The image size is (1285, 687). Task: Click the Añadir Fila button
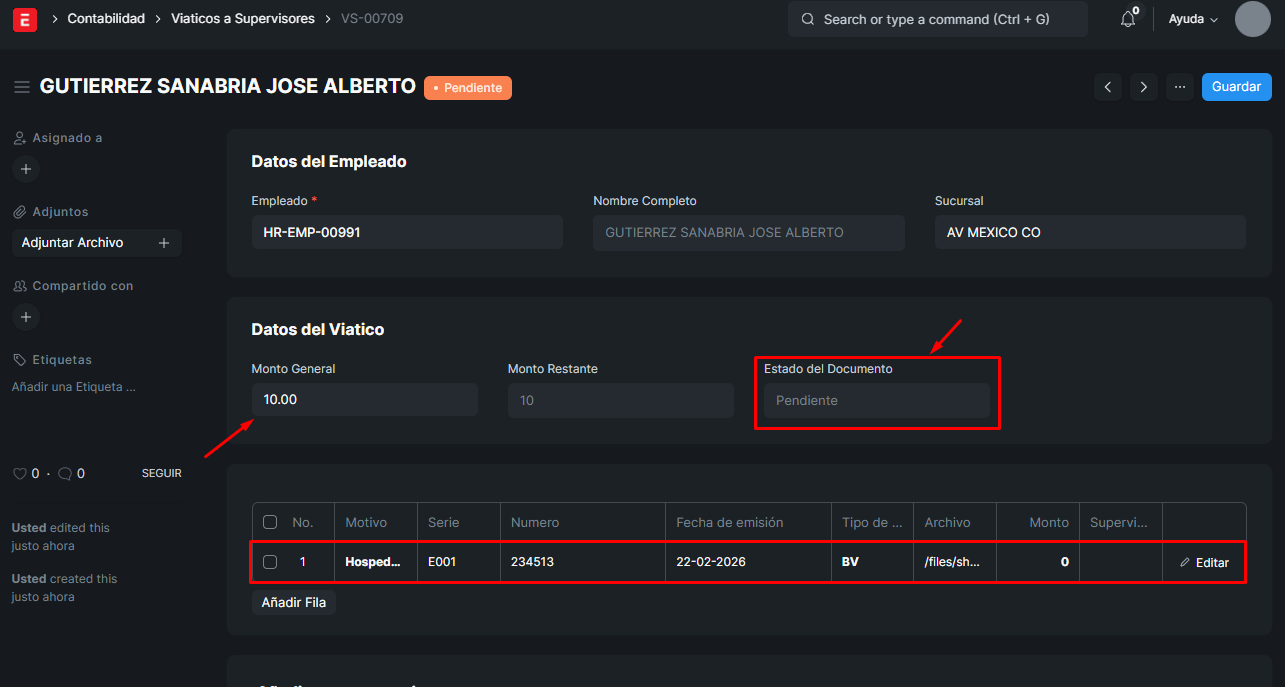coord(294,602)
